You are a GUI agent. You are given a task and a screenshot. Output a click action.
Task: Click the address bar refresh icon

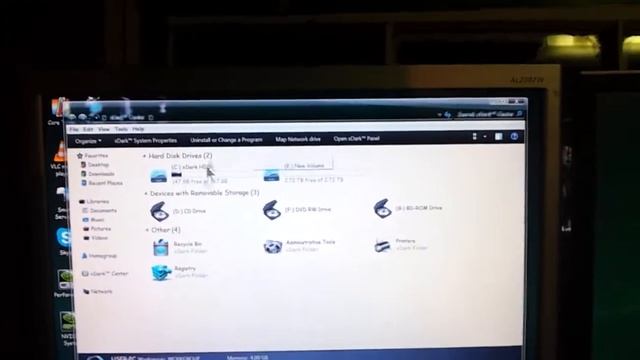coord(447,115)
